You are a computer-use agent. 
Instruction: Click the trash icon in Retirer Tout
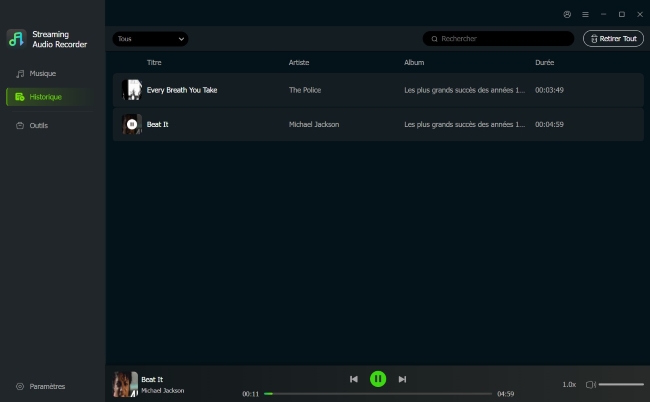pos(594,39)
